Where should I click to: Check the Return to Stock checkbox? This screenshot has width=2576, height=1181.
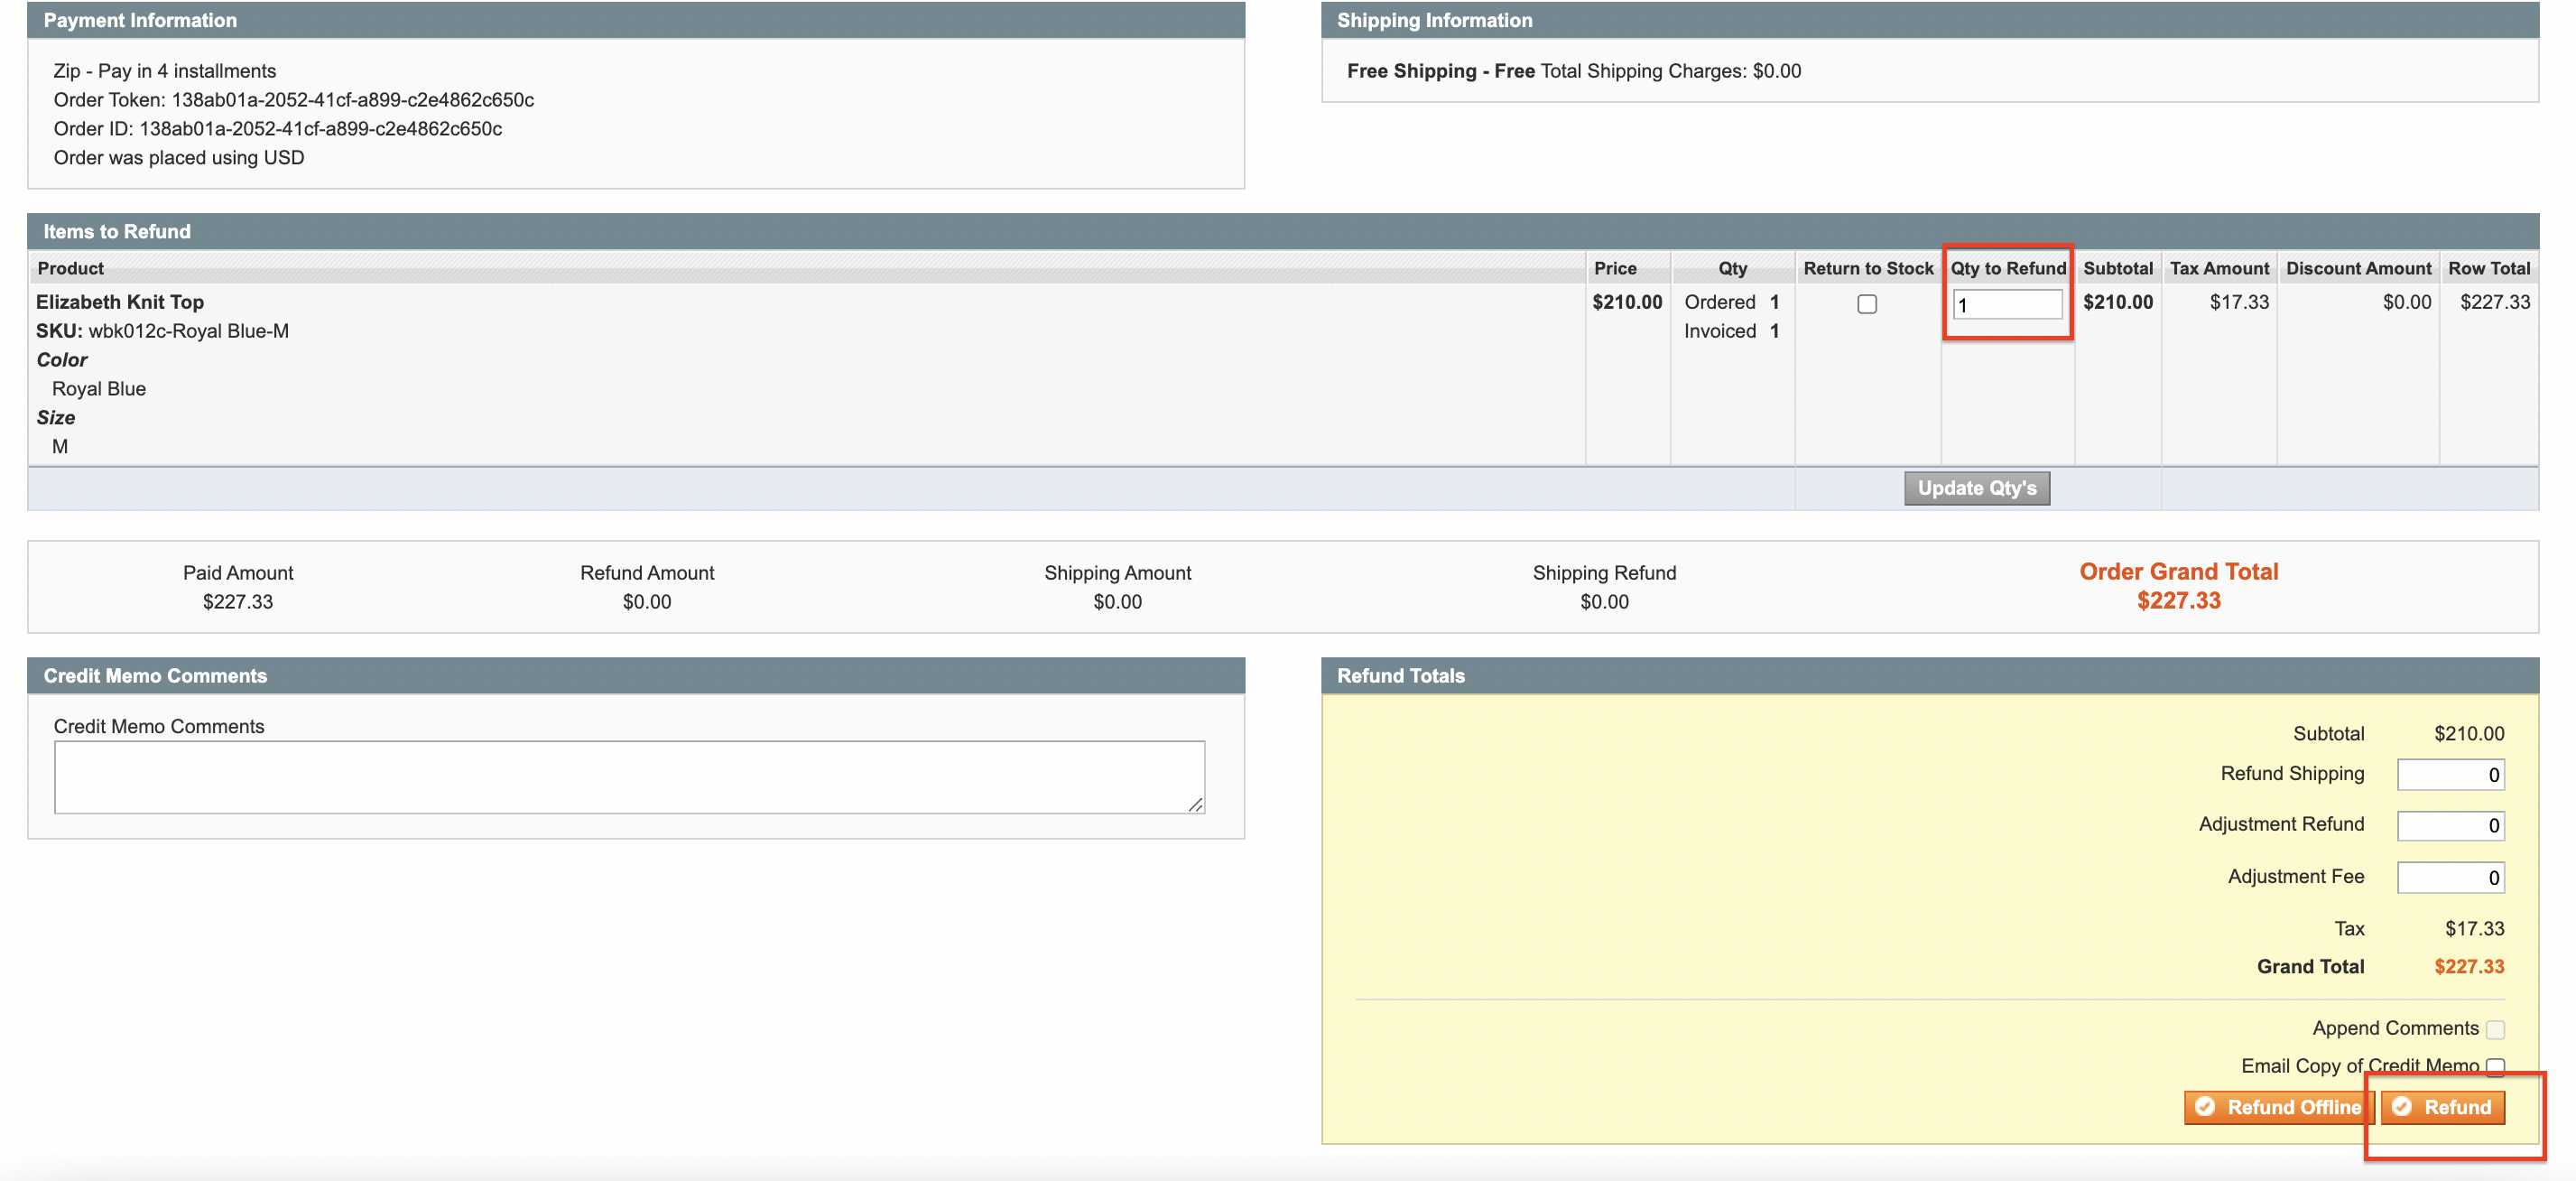[1866, 304]
